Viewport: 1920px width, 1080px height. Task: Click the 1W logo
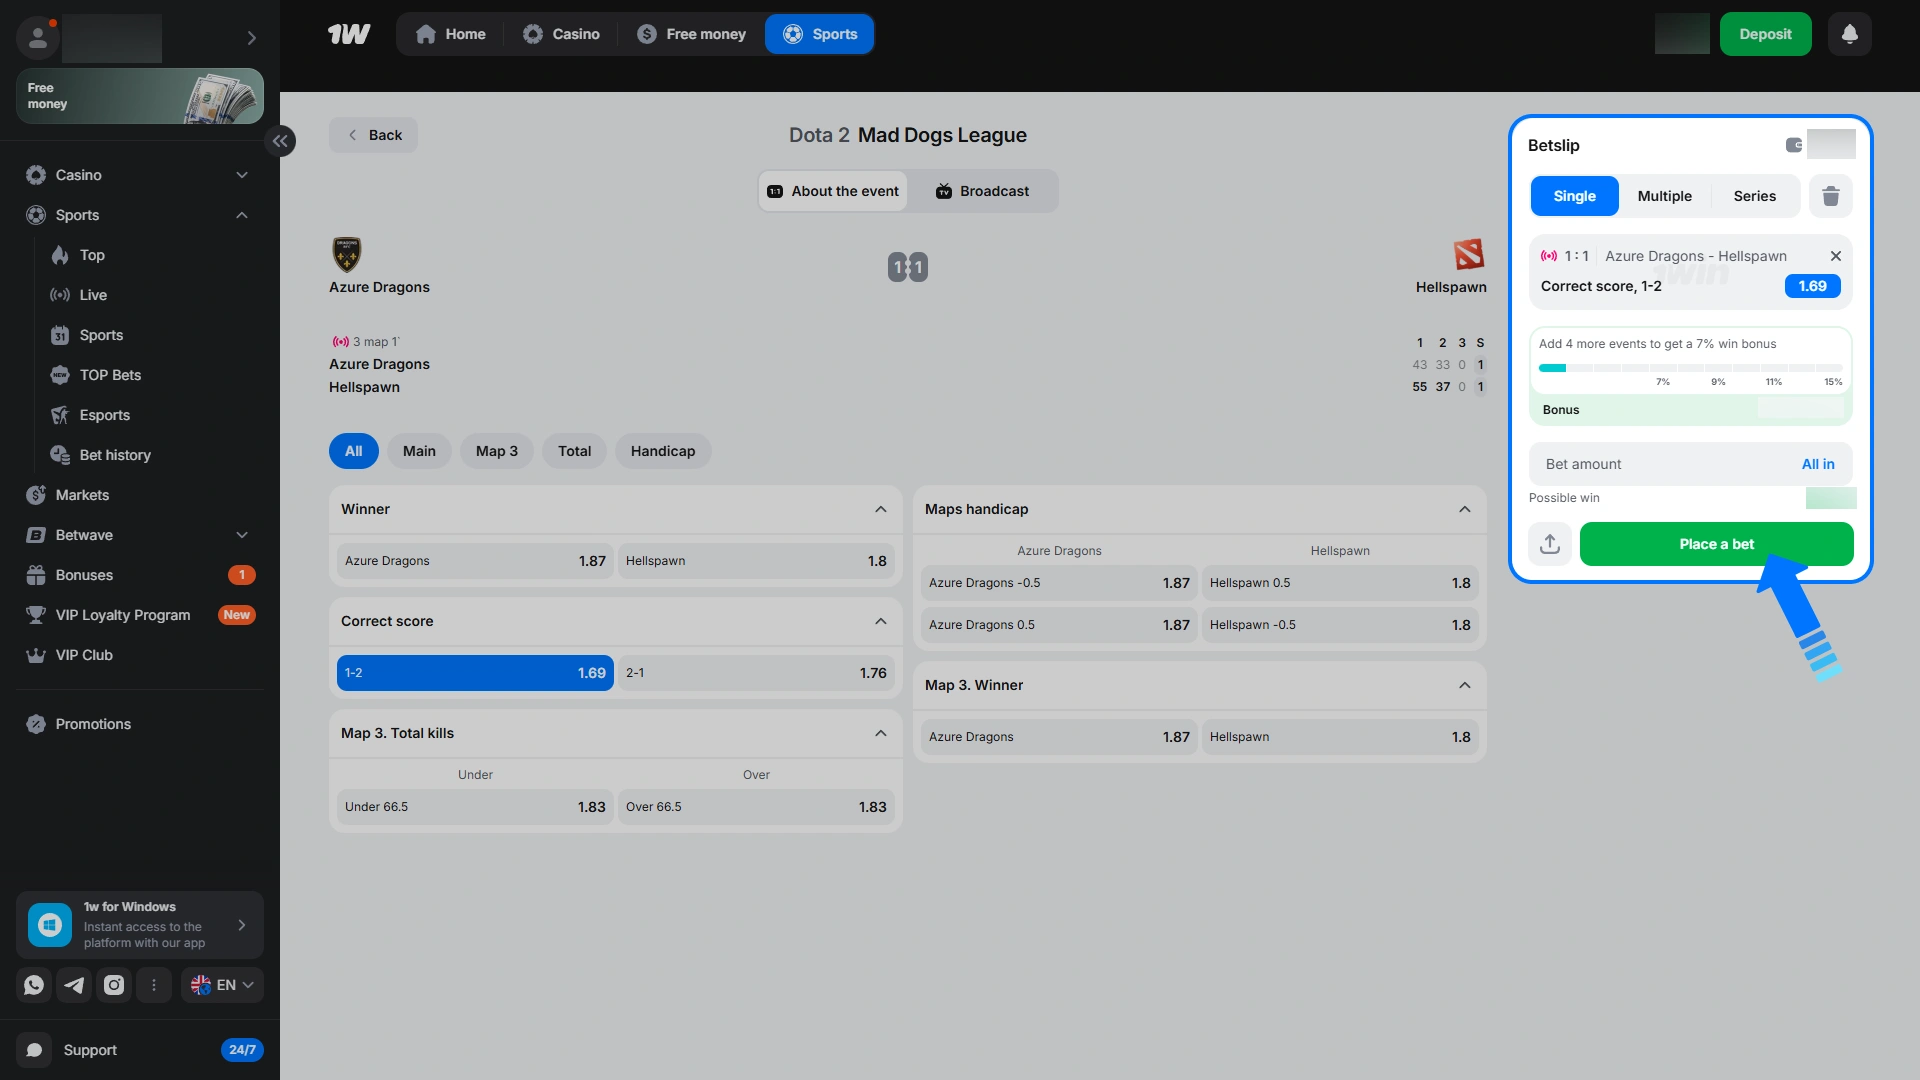[349, 34]
